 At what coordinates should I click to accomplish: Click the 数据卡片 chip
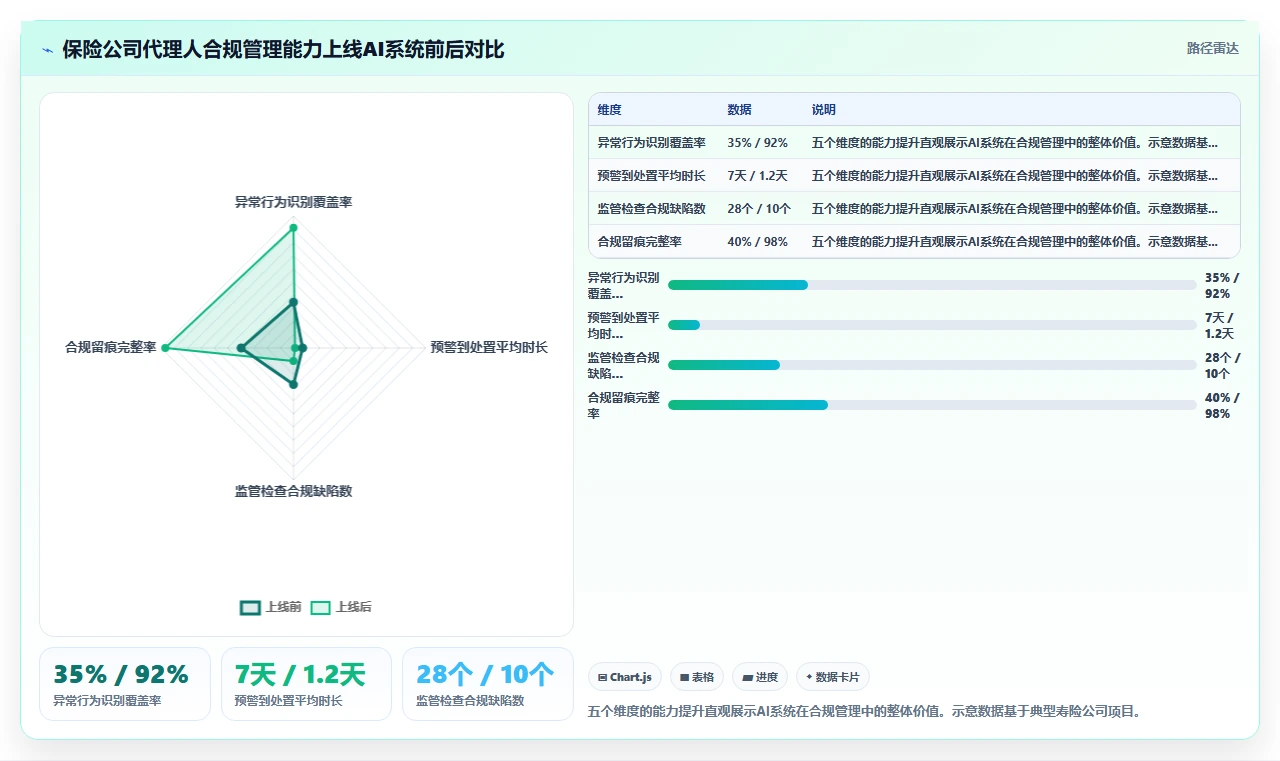(833, 677)
